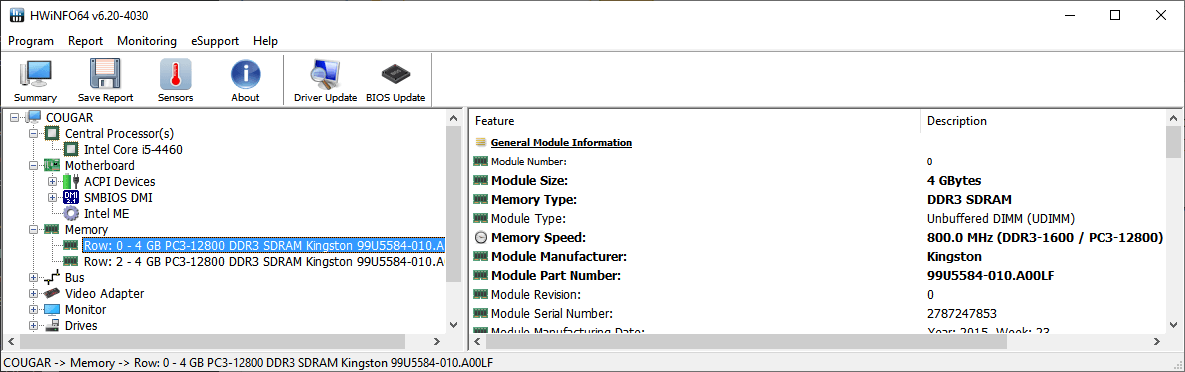This screenshot has height=372, width=1185.
Task: Open the Sensors thermometer icon
Action: (x=175, y=81)
